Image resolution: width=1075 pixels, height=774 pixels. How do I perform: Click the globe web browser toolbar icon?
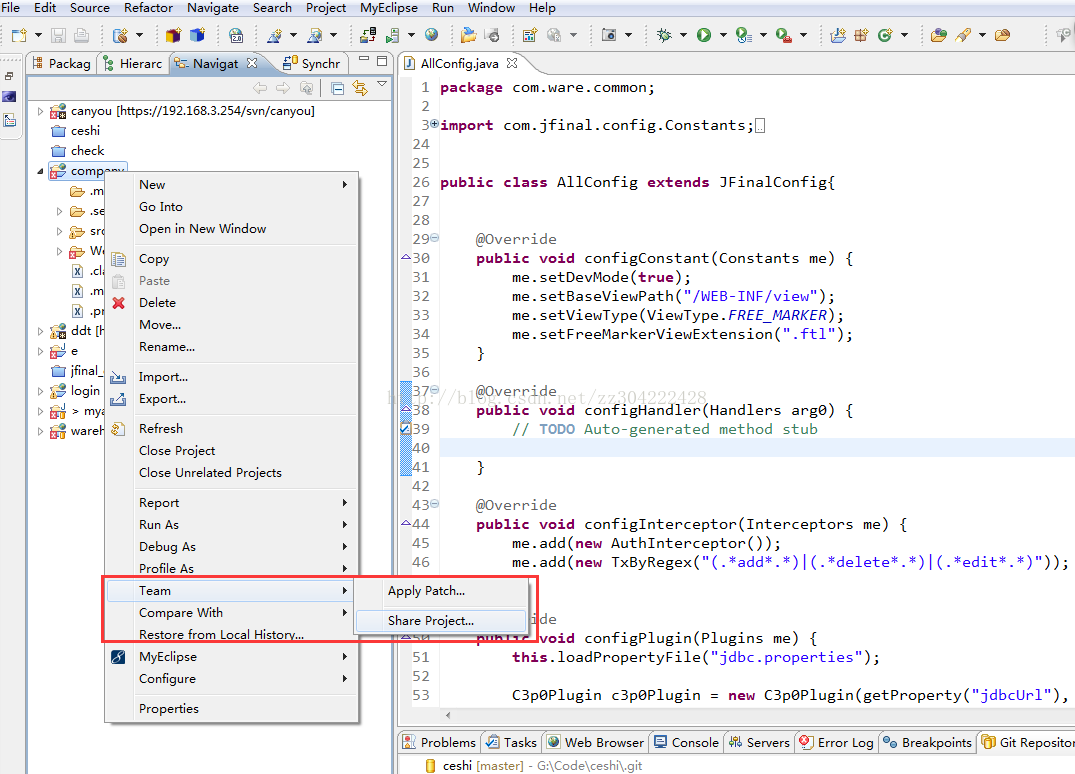(431, 34)
